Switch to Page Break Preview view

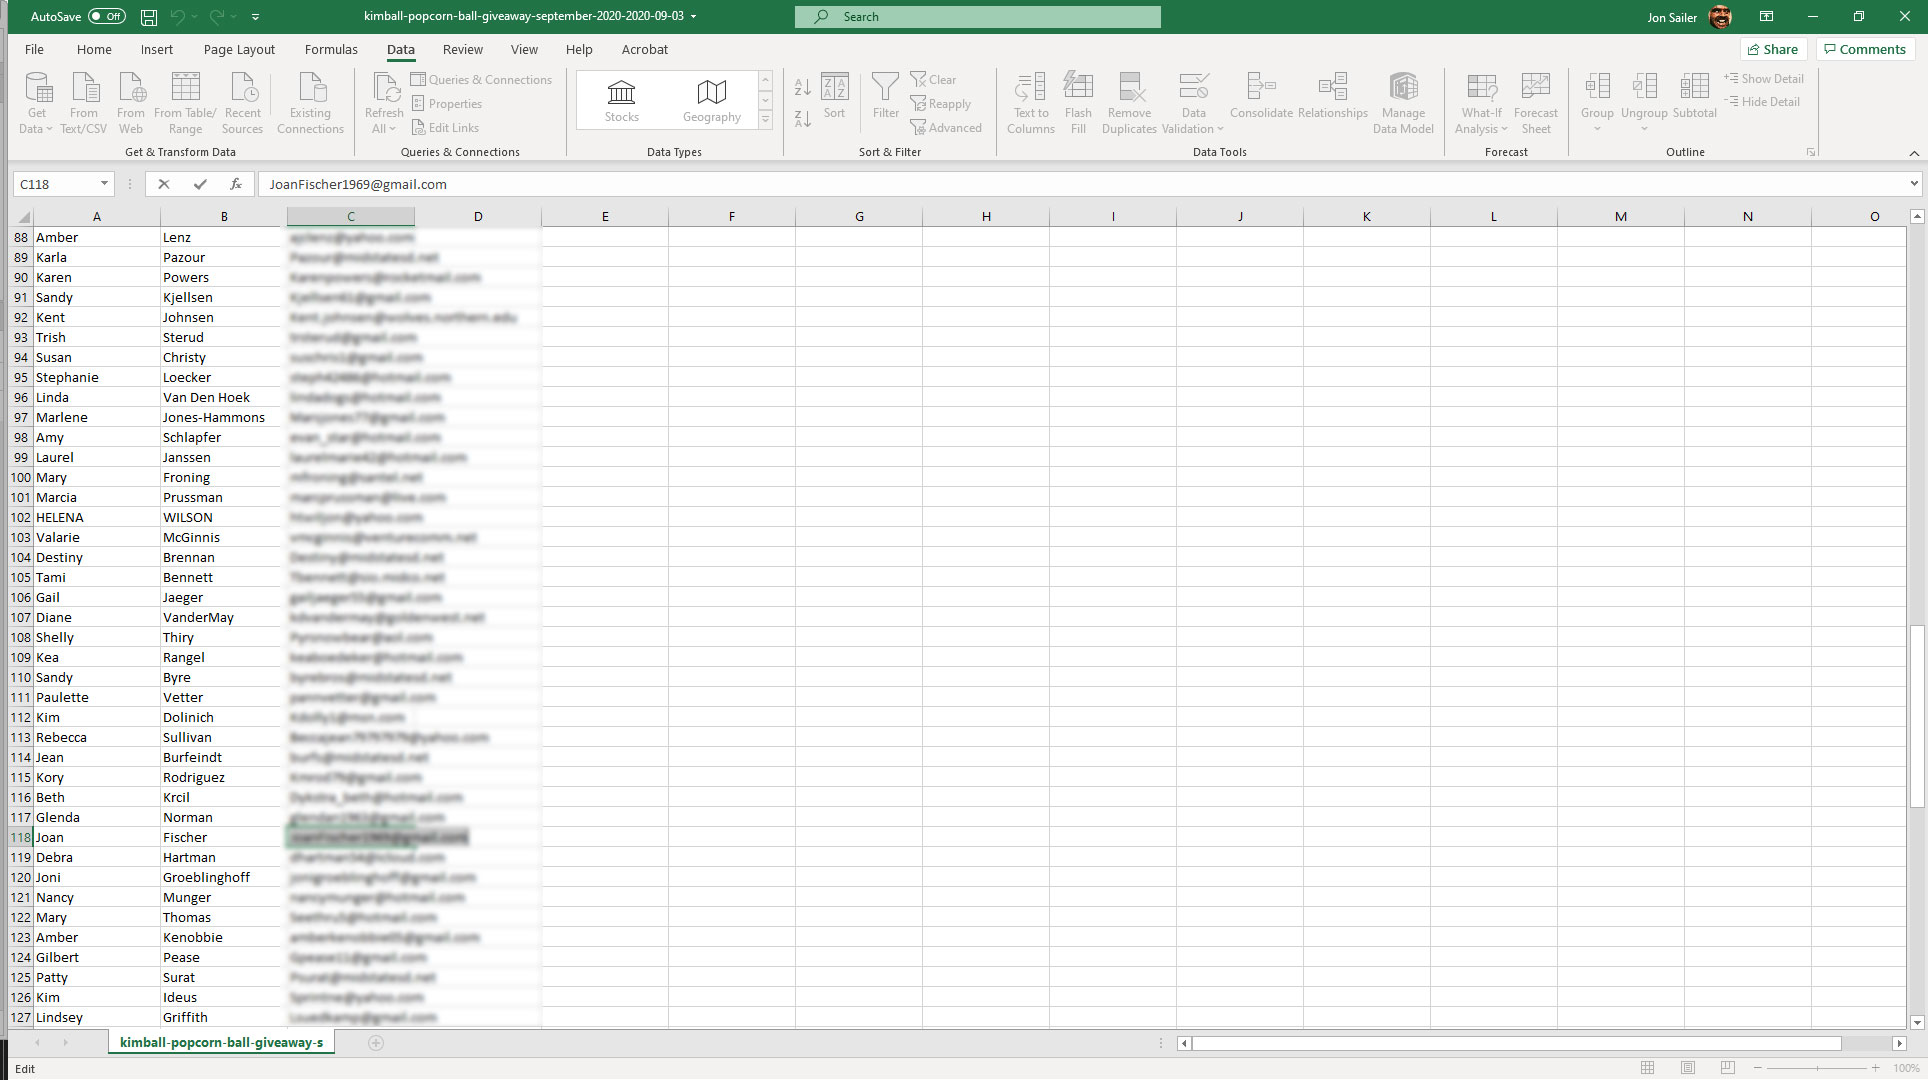1727,1068
